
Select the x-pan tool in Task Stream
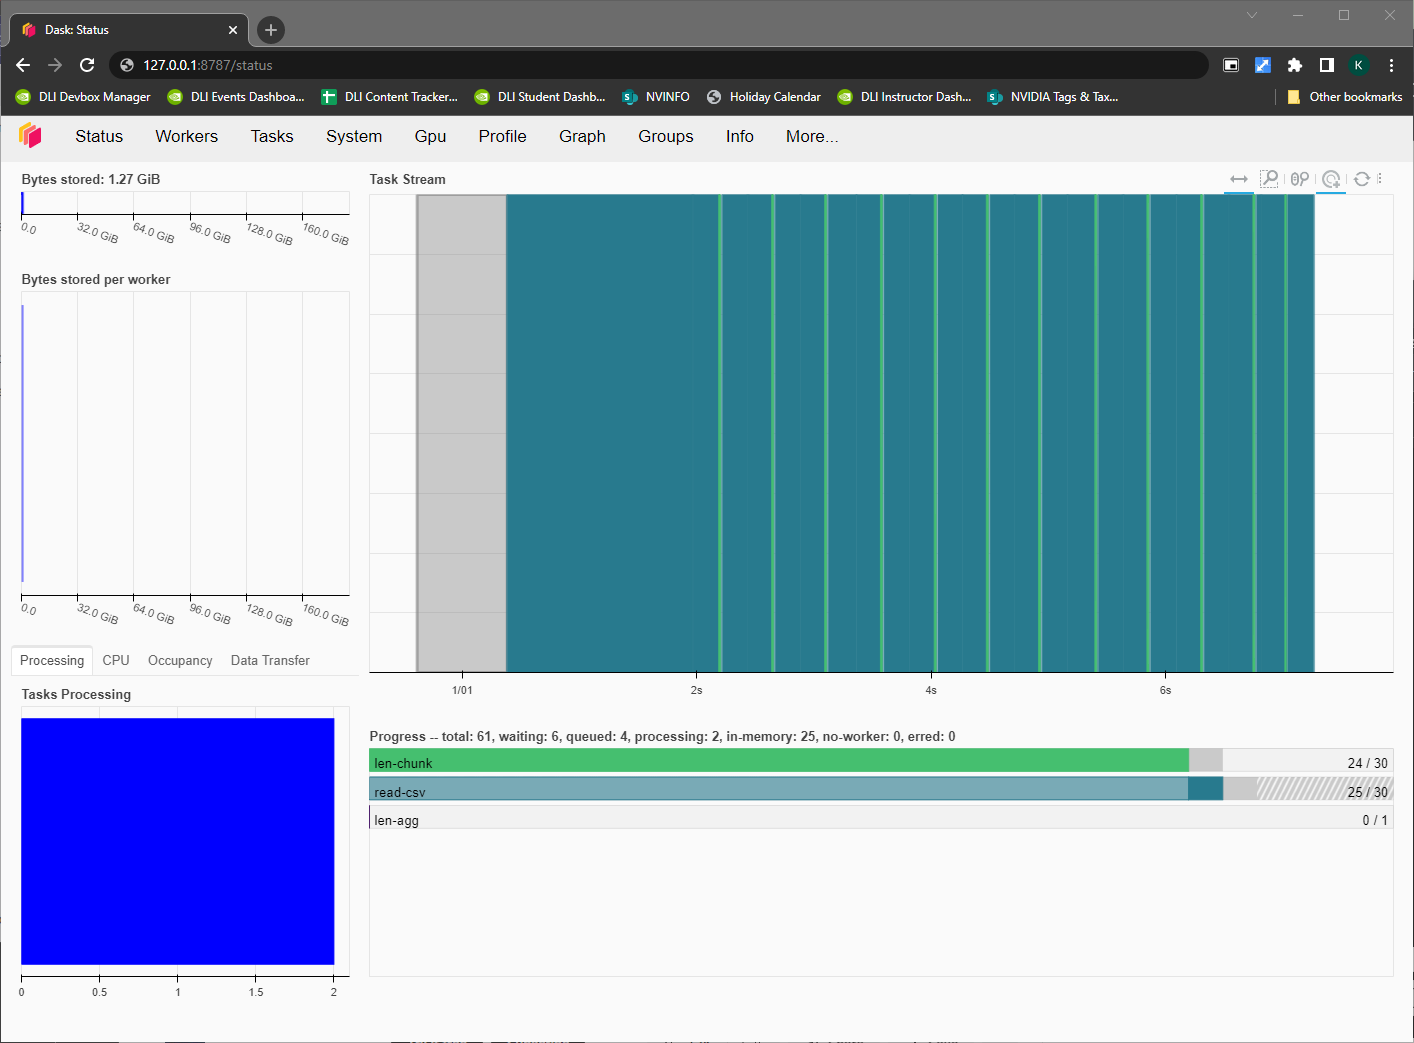[x=1238, y=179]
